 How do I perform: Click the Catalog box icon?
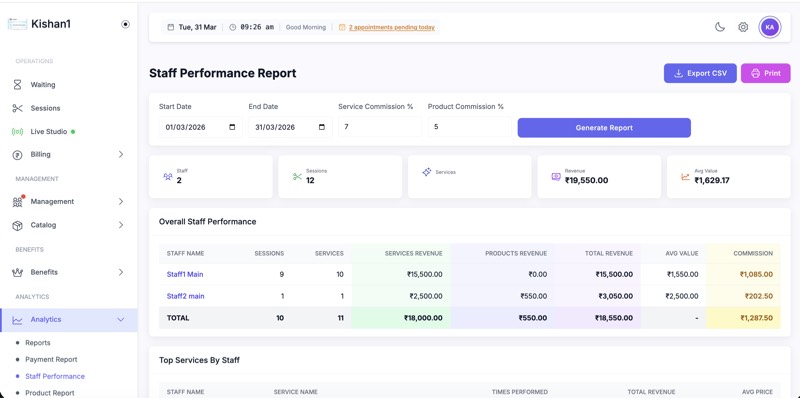(x=17, y=225)
